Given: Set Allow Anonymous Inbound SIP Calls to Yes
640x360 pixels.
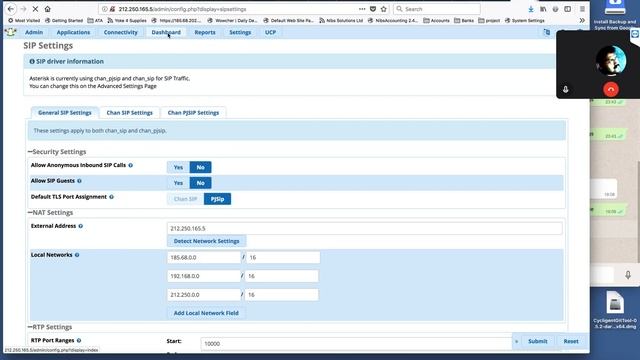Looking at the screenshot, I should [x=178, y=167].
